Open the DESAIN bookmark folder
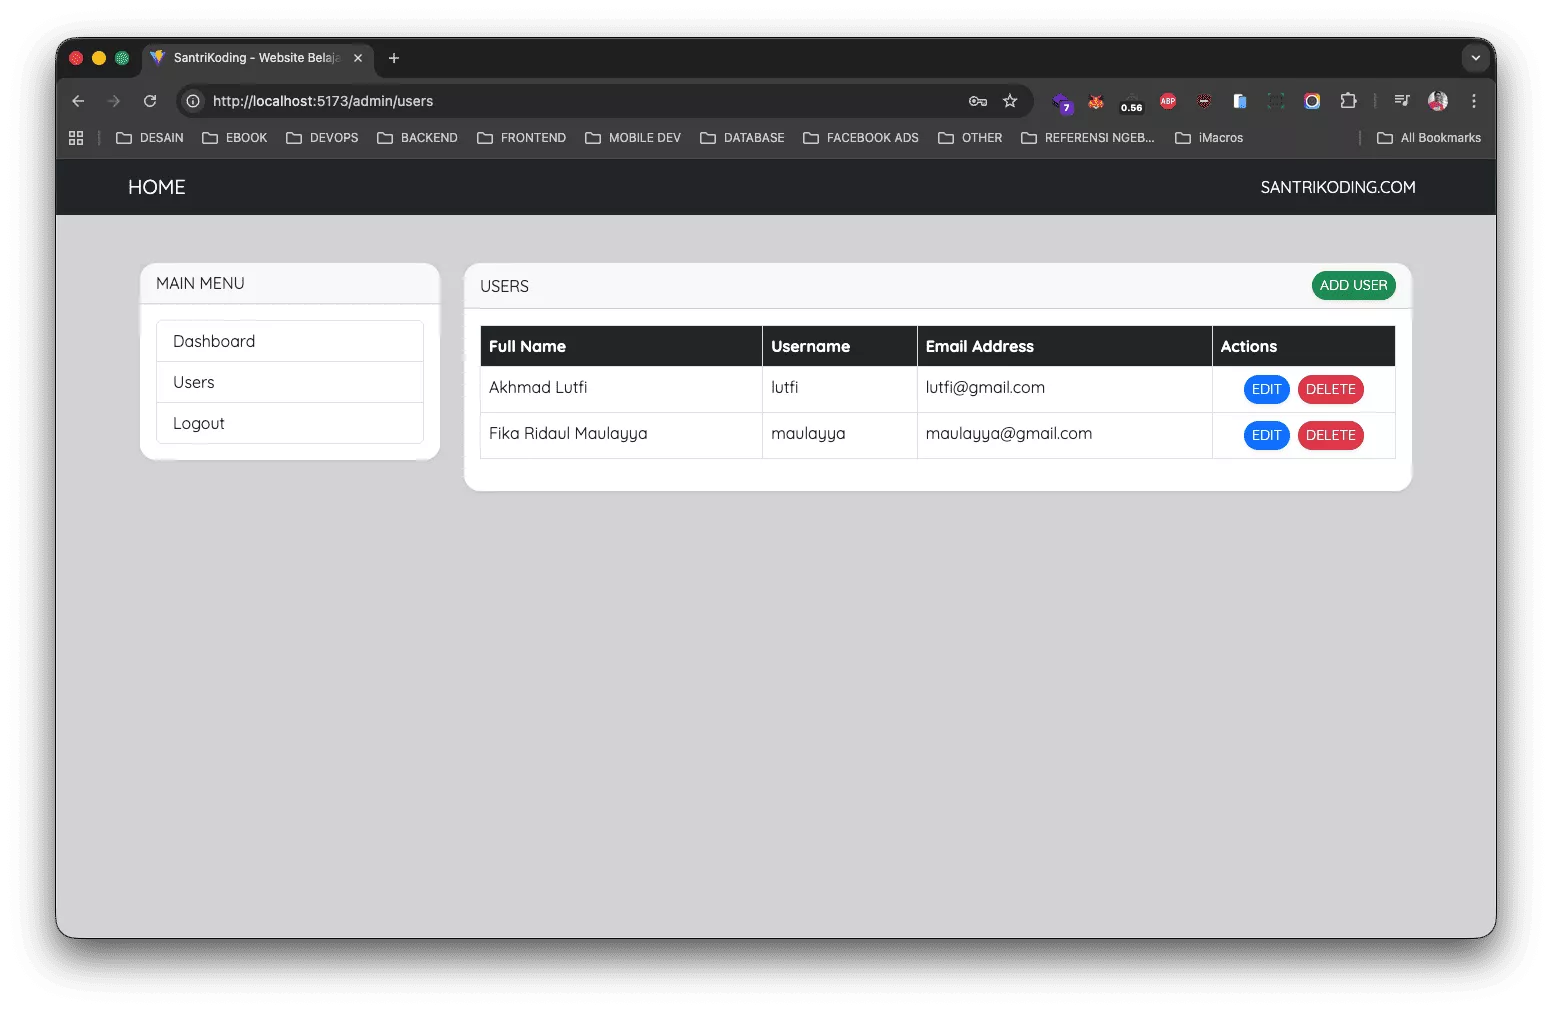1552x1012 pixels. pos(150,138)
